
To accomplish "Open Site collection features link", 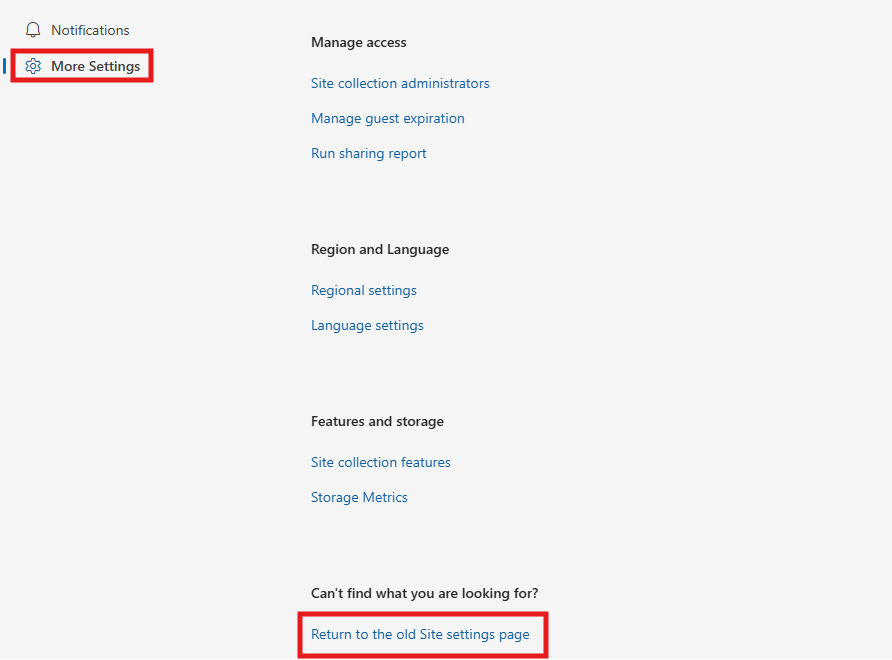I will click(x=381, y=462).
